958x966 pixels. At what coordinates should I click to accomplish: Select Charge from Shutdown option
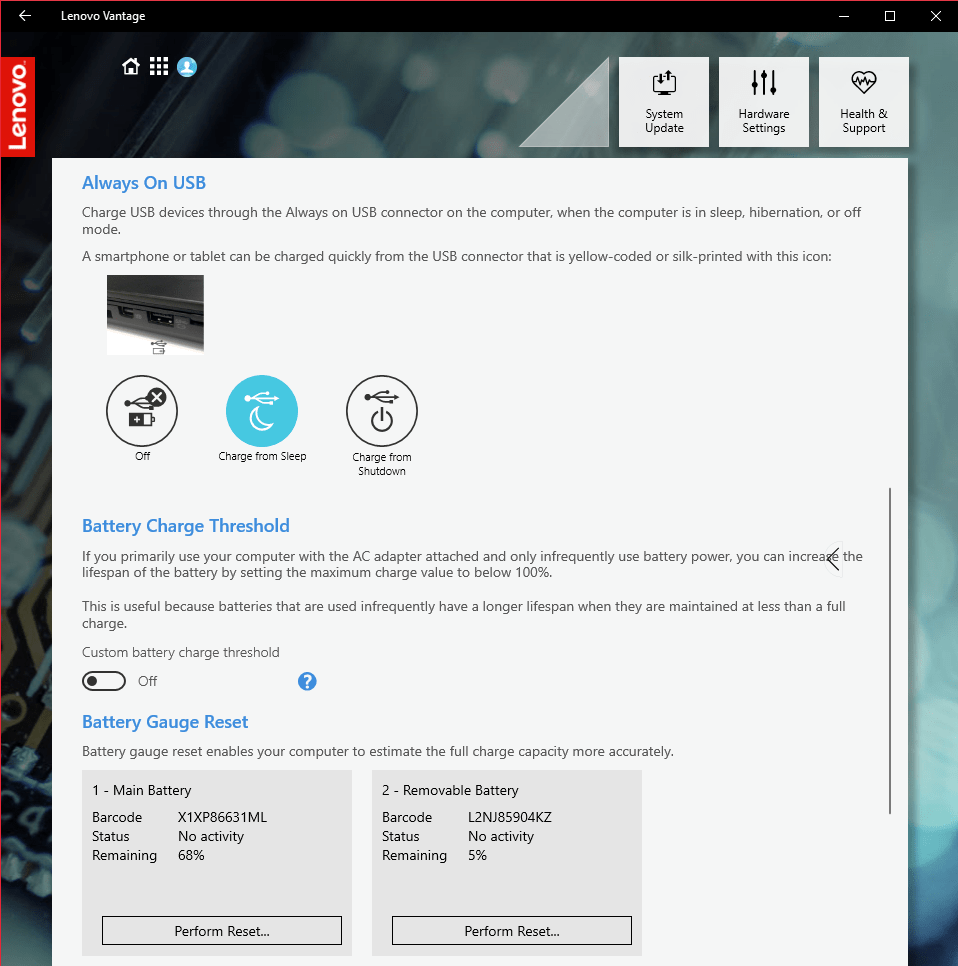tap(382, 411)
